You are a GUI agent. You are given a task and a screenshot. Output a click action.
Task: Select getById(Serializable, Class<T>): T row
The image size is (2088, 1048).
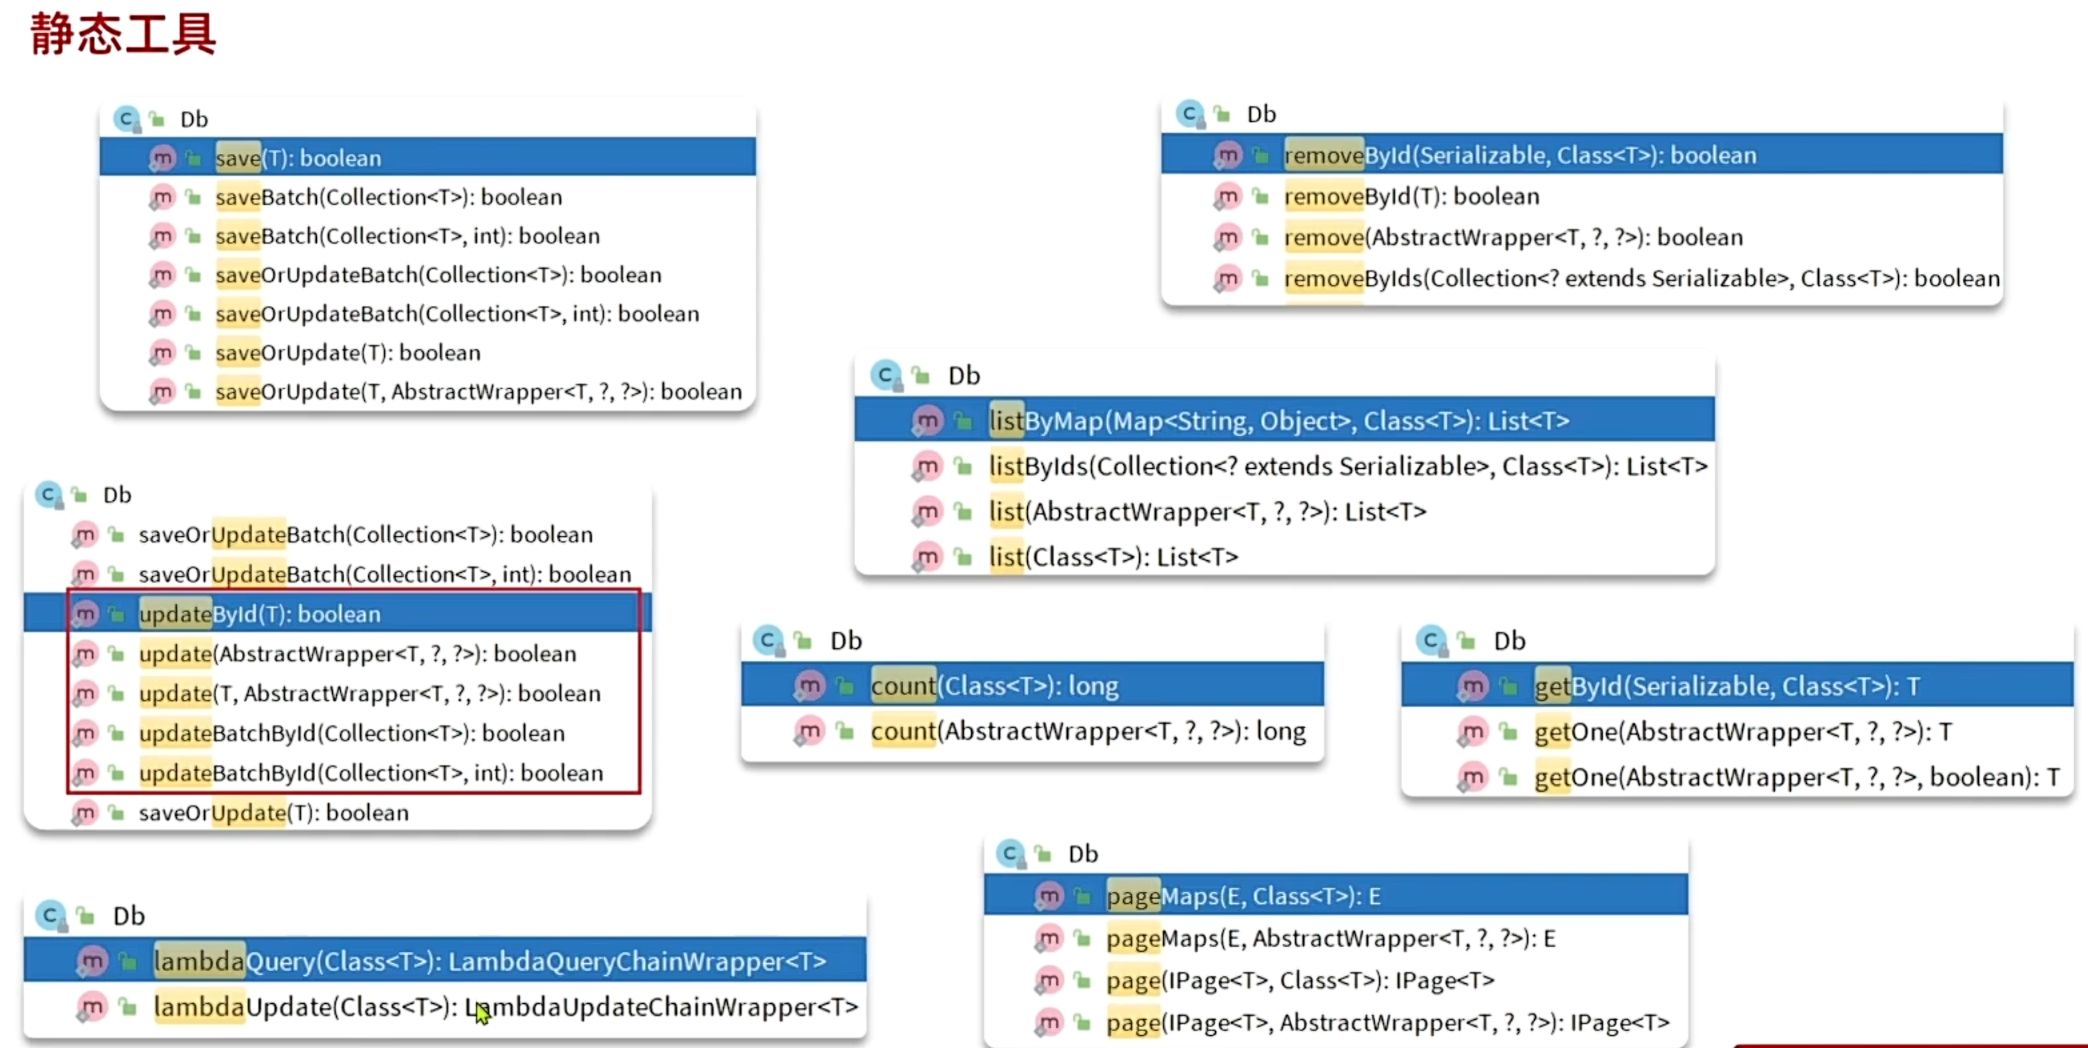click(1738, 686)
